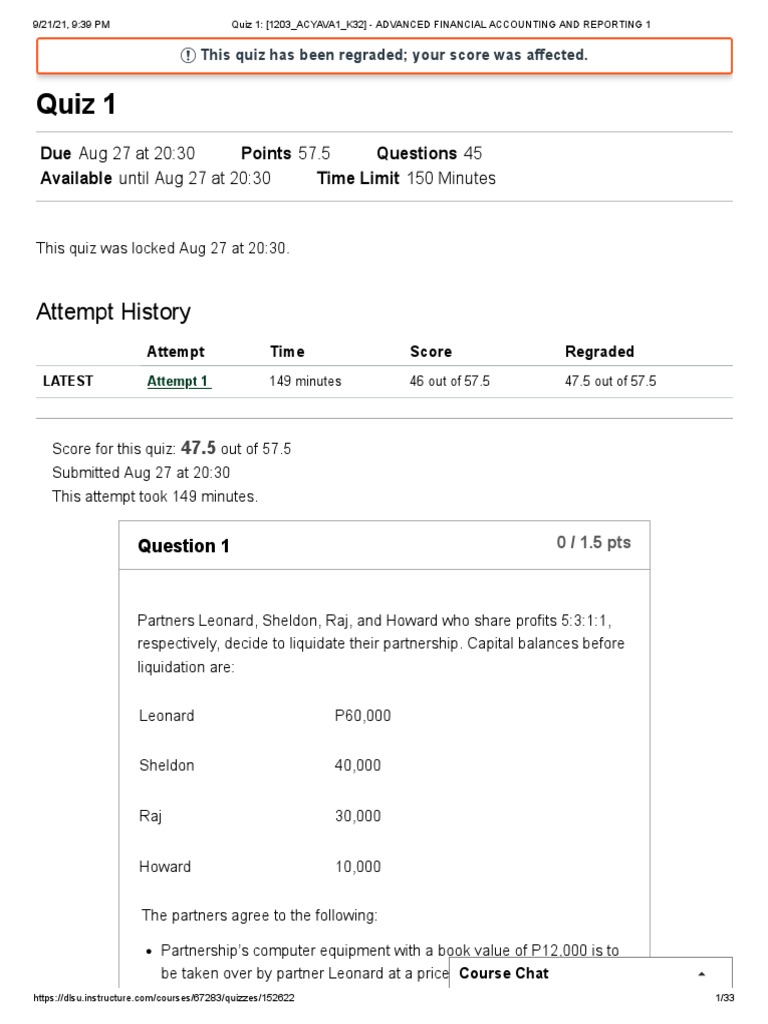Click the Time Limit 150 Minutes text
This screenshot has width=768, height=1024.
(406, 178)
